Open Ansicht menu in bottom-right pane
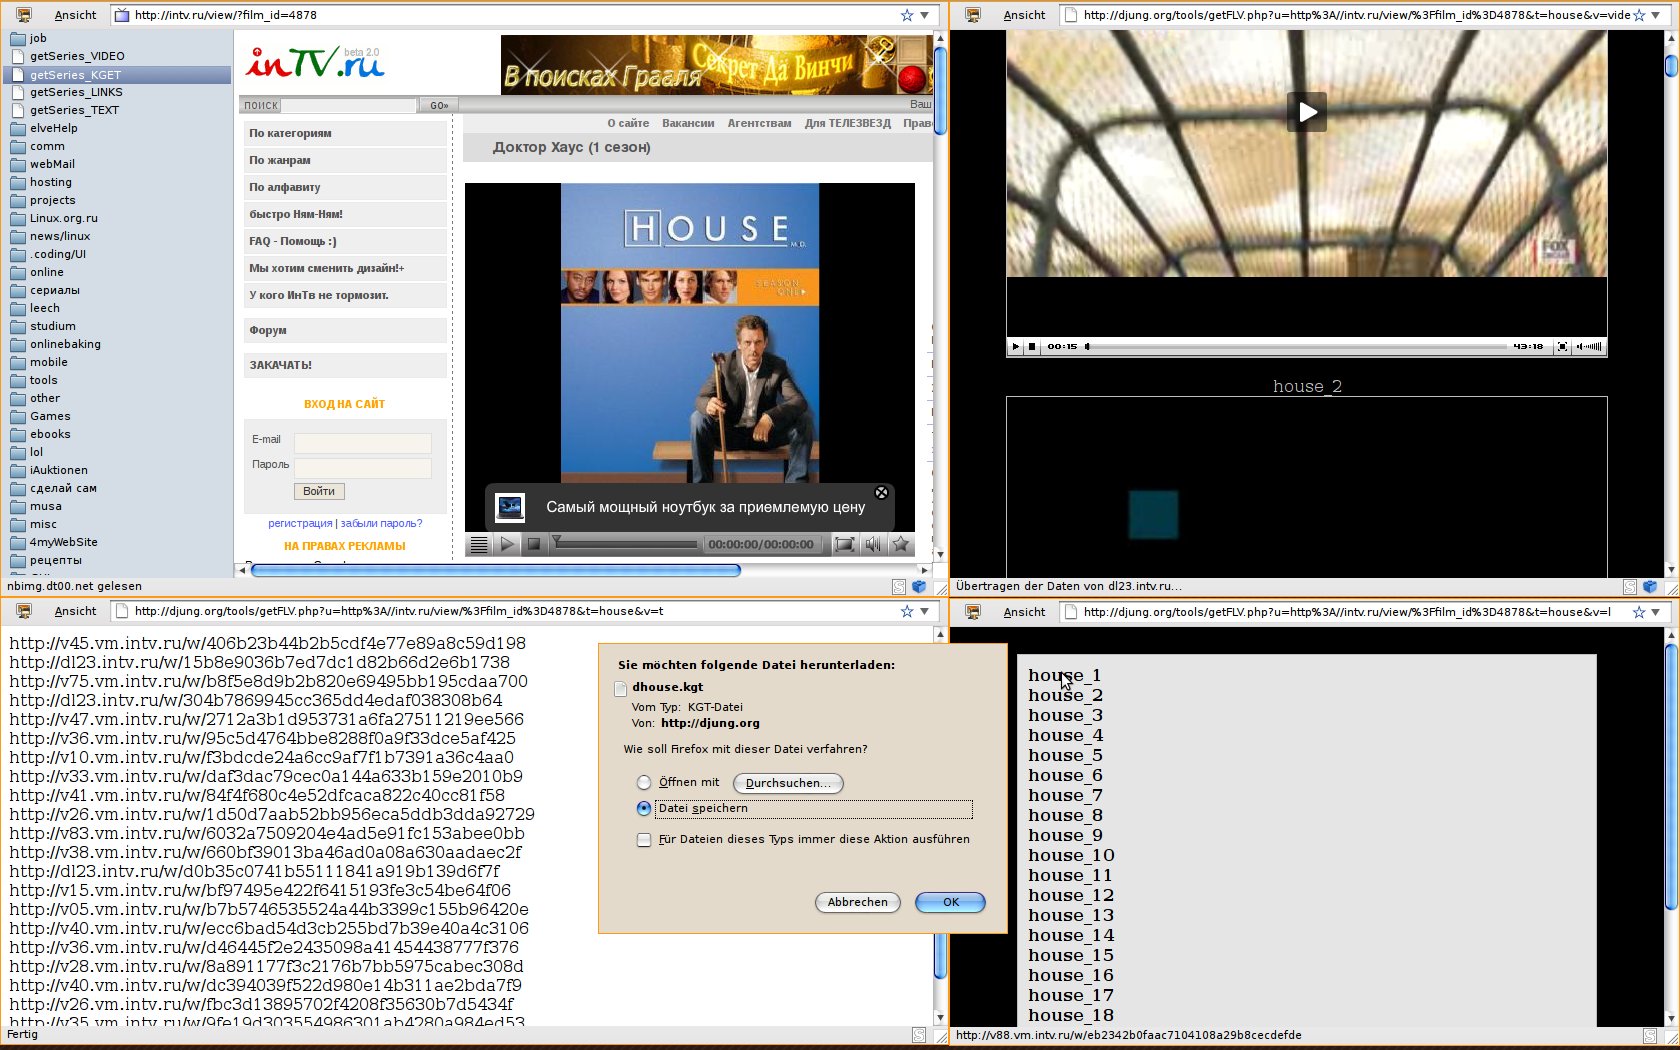1680x1050 pixels. pos(1024,612)
